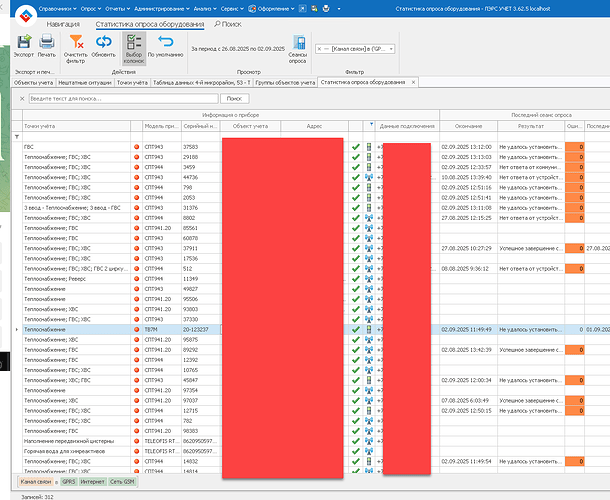Open the Нештатные ситуации document tab
The height and width of the screenshot is (500, 610).
coord(85,82)
